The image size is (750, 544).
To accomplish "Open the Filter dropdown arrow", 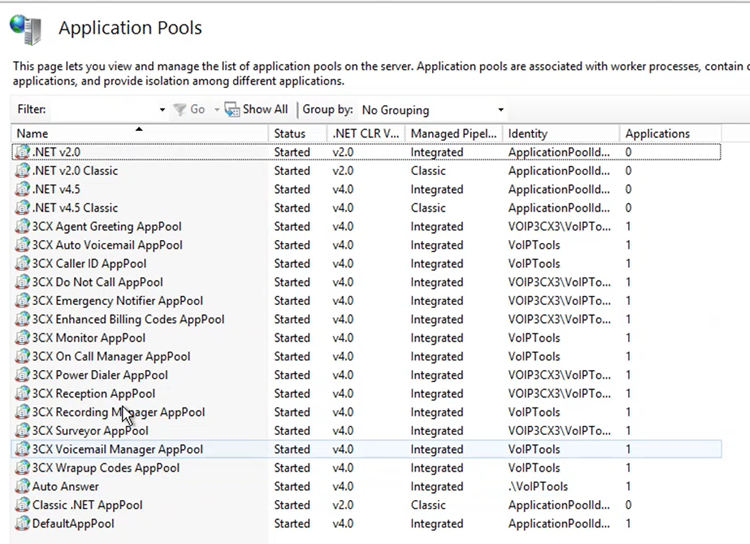I will coord(163,110).
